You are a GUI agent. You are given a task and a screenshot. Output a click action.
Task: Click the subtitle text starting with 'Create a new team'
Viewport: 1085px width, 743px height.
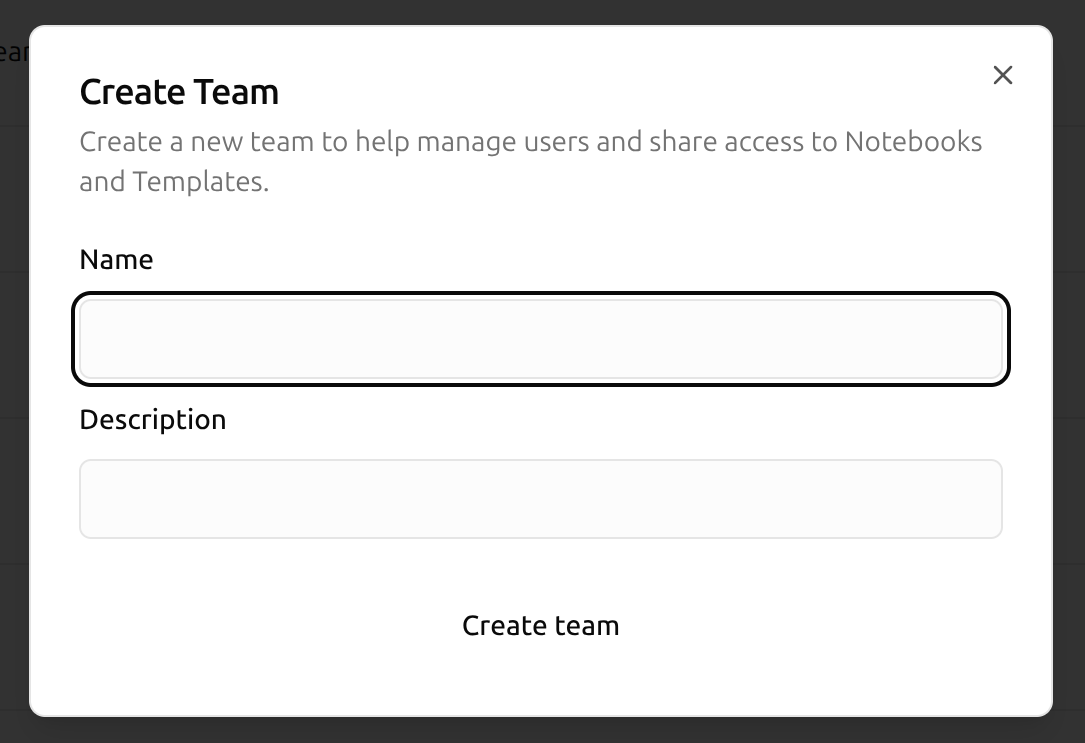(x=300, y=142)
